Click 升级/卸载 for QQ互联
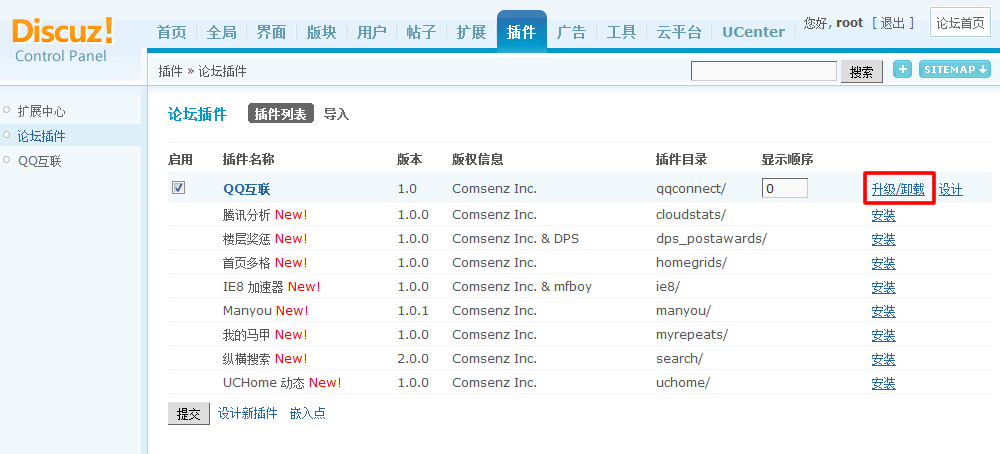This screenshot has height=454, width=1000. [x=898, y=189]
